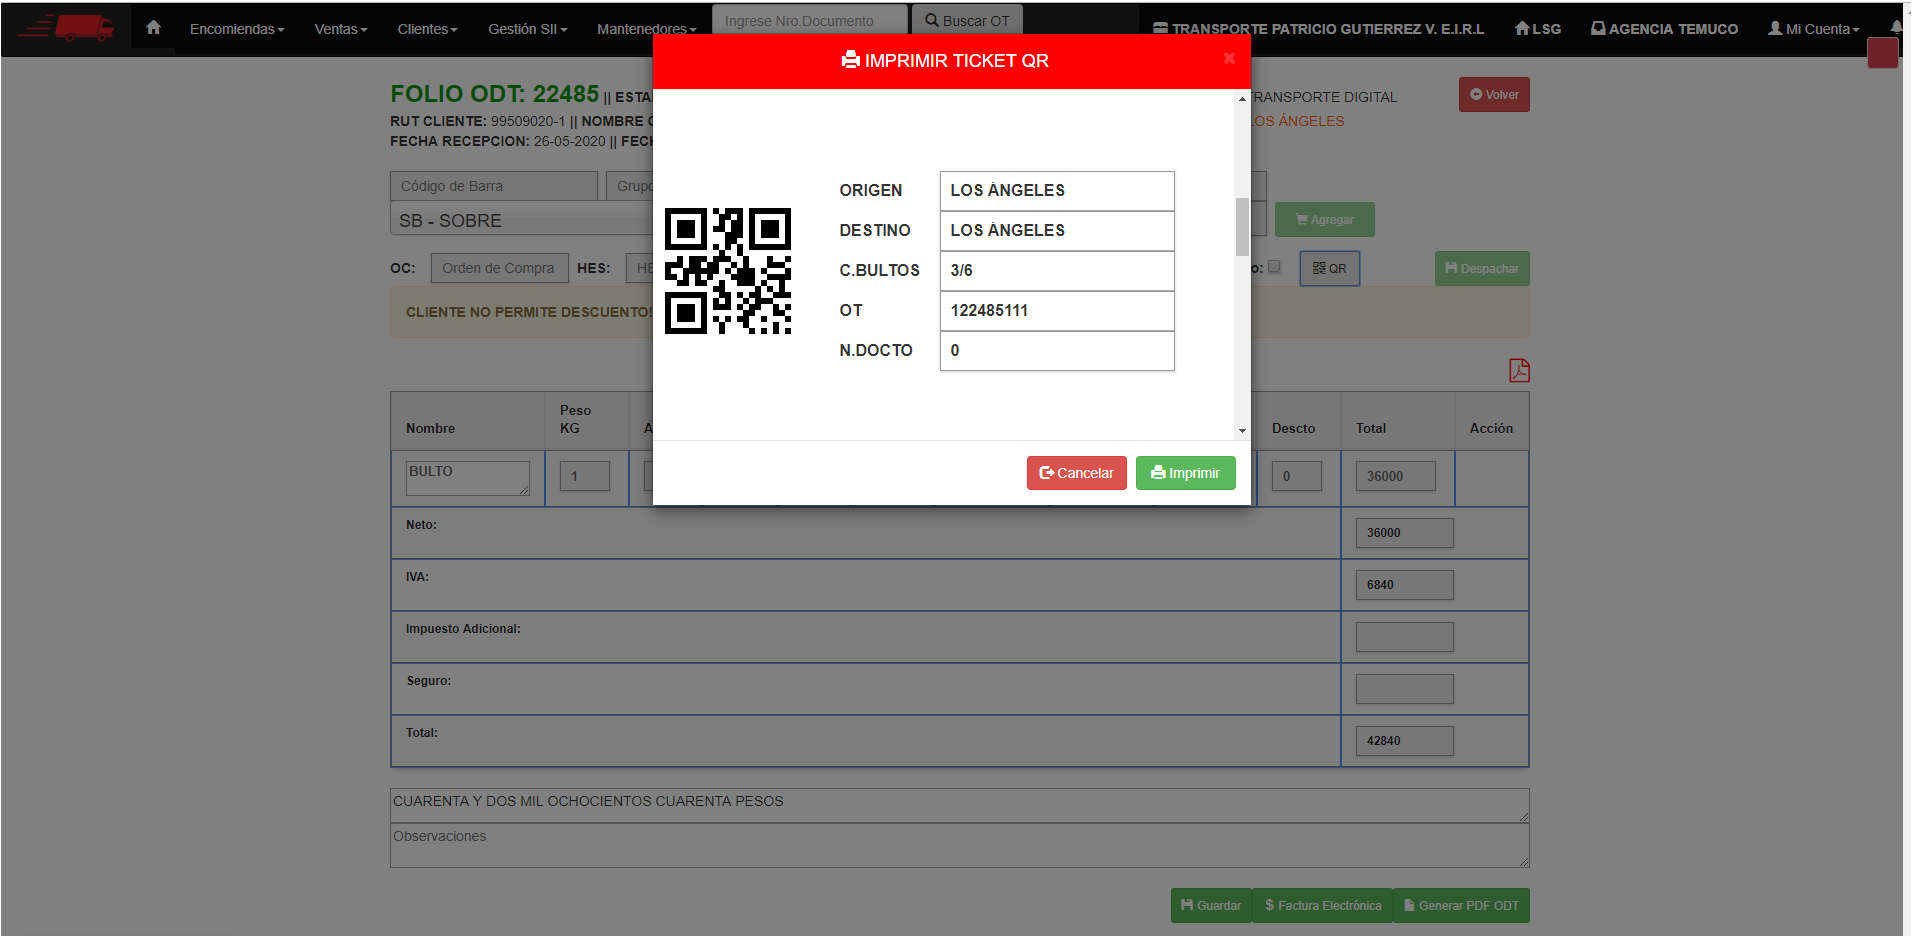Click Generar PDF ODT button
Viewport: 1912px width, 937px height.
(x=1461, y=906)
